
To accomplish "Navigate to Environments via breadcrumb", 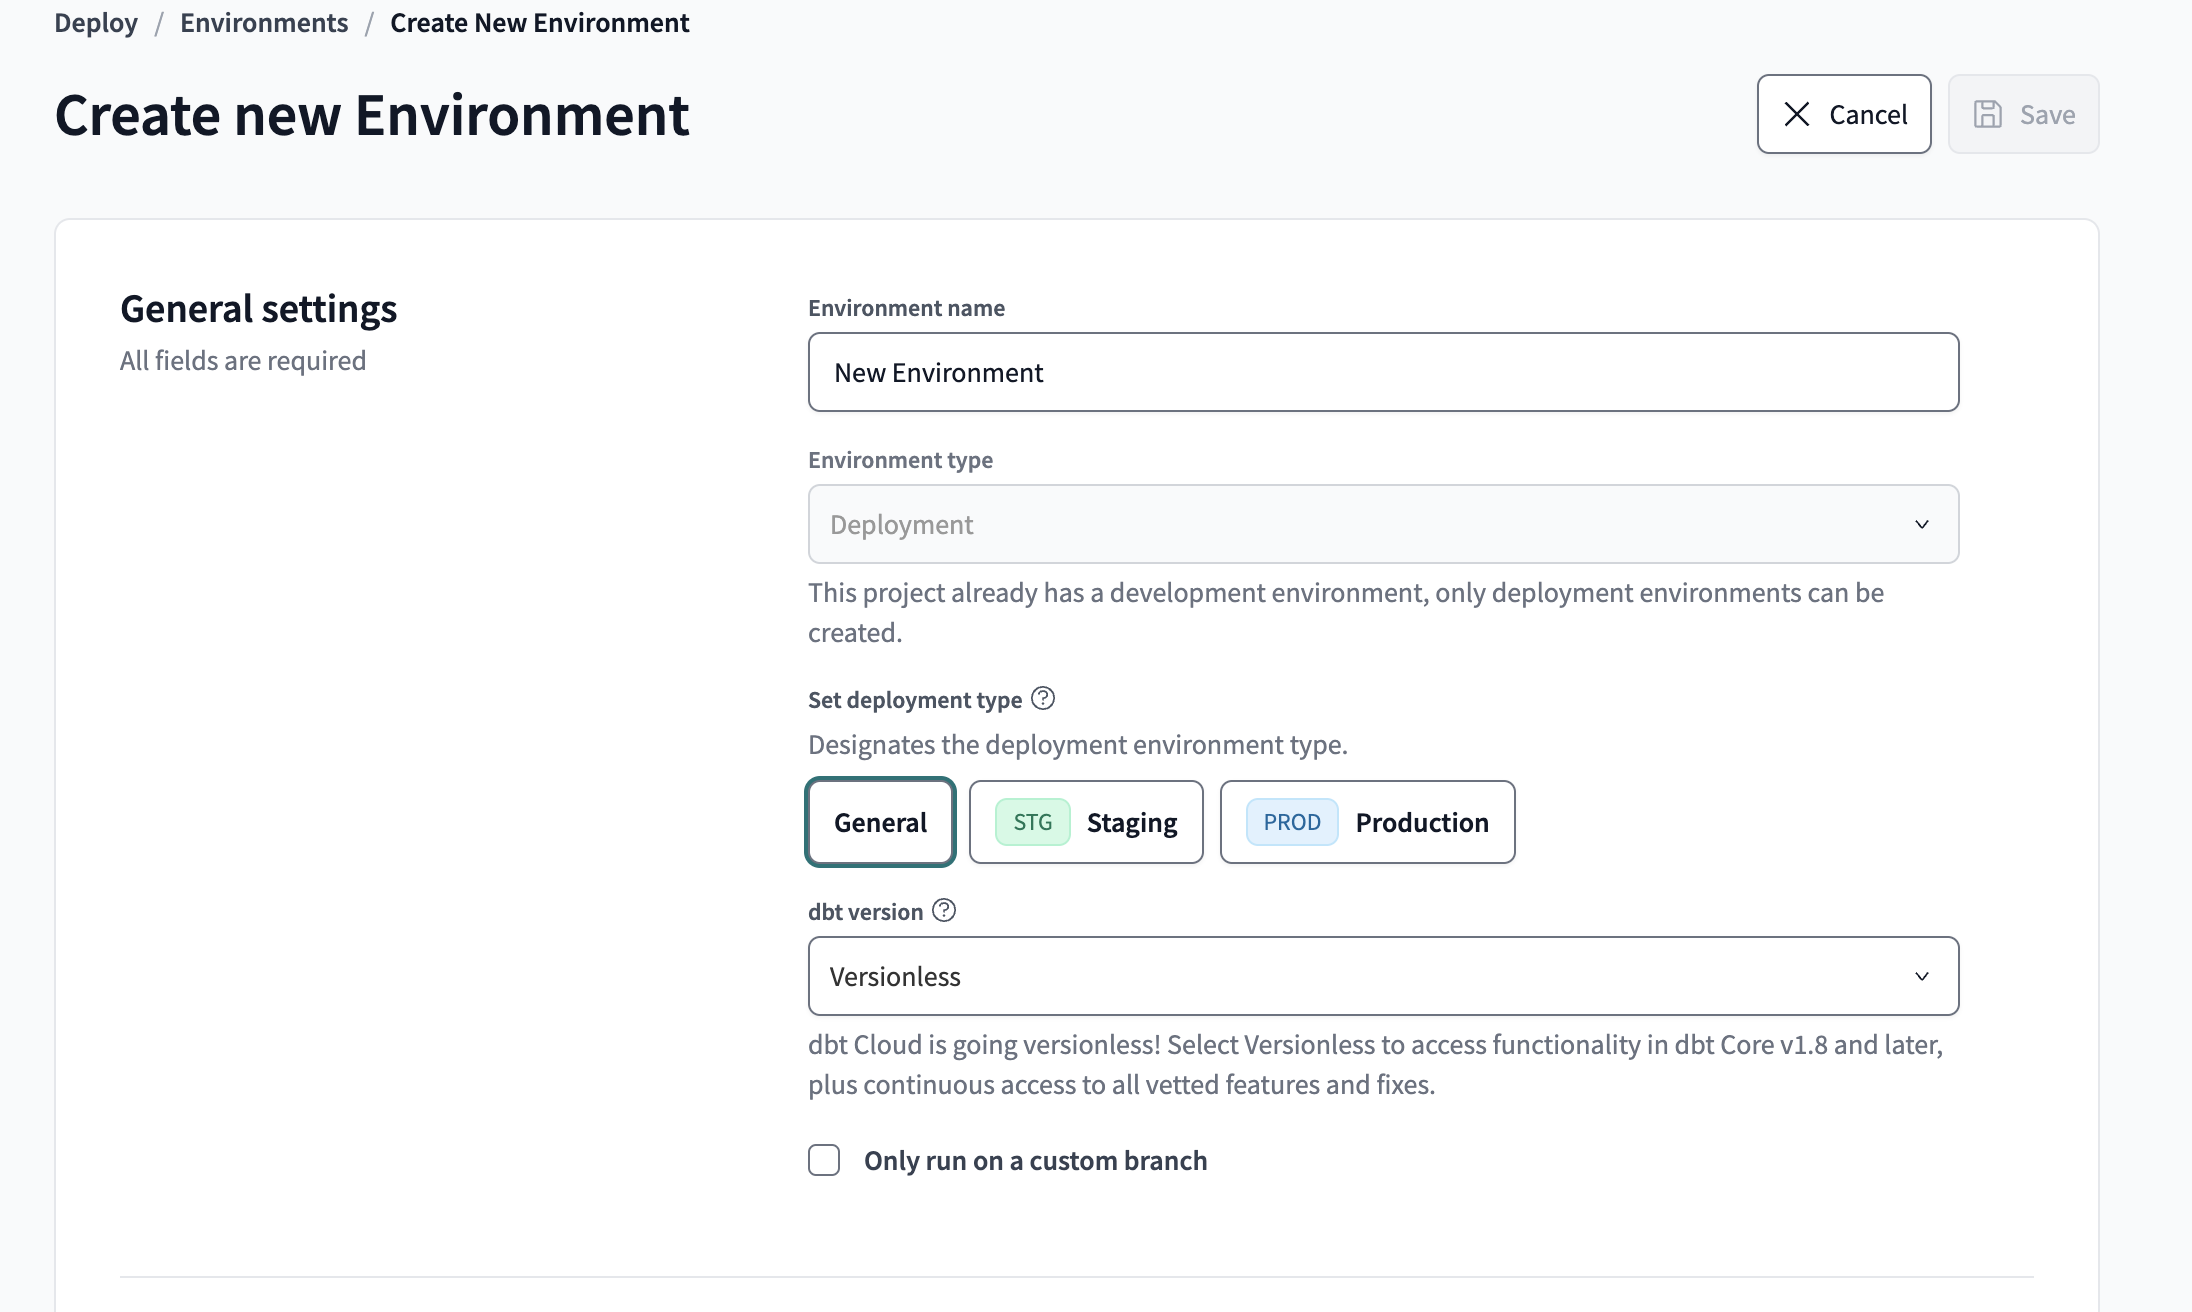I will click(x=264, y=22).
